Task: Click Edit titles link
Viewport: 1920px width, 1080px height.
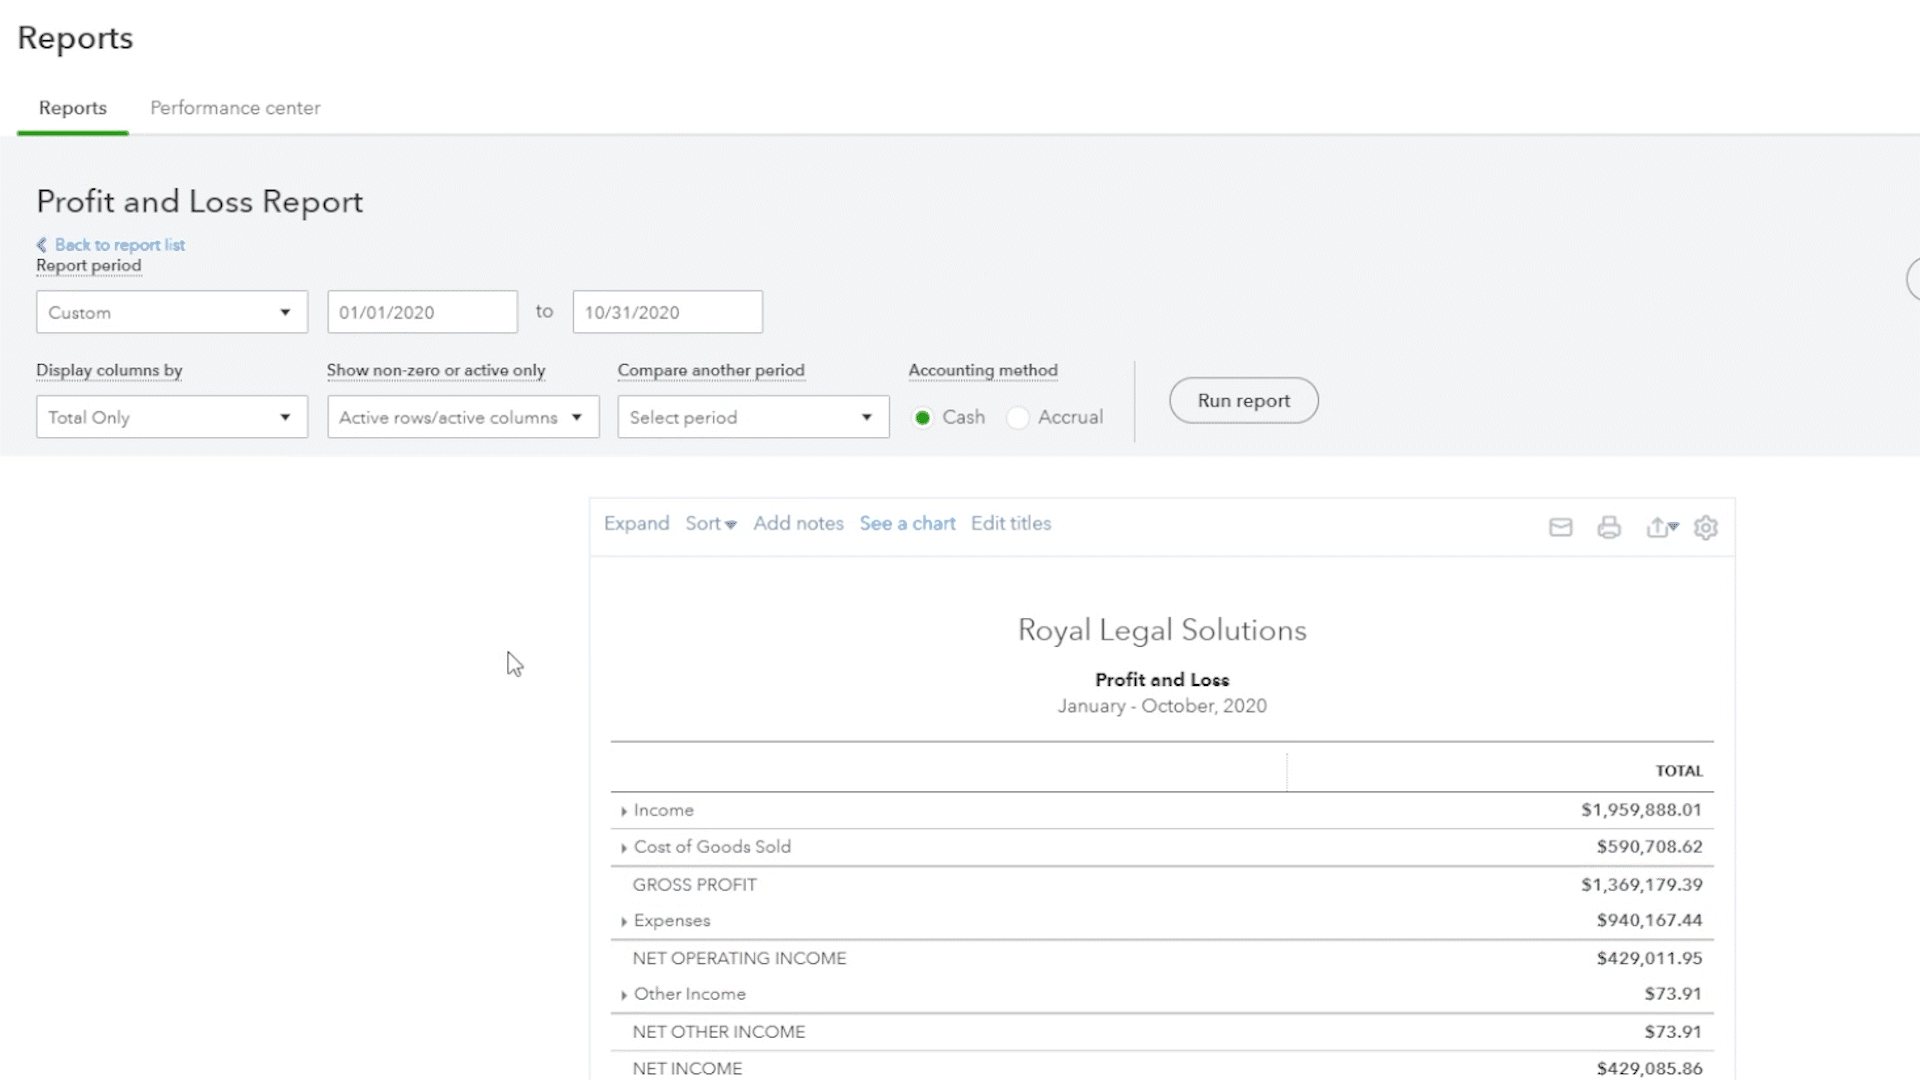Action: (x=1011, y=523)
